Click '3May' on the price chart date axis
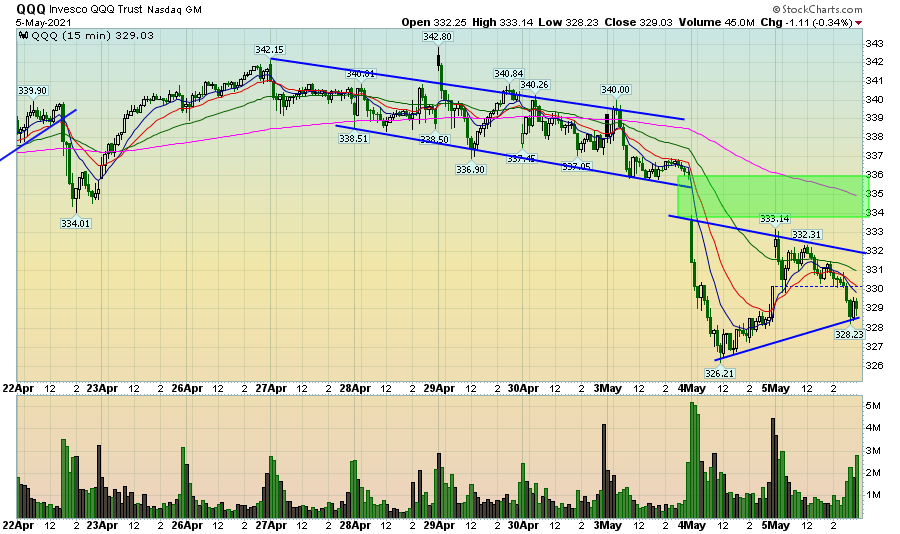 [x=608, y=388]
